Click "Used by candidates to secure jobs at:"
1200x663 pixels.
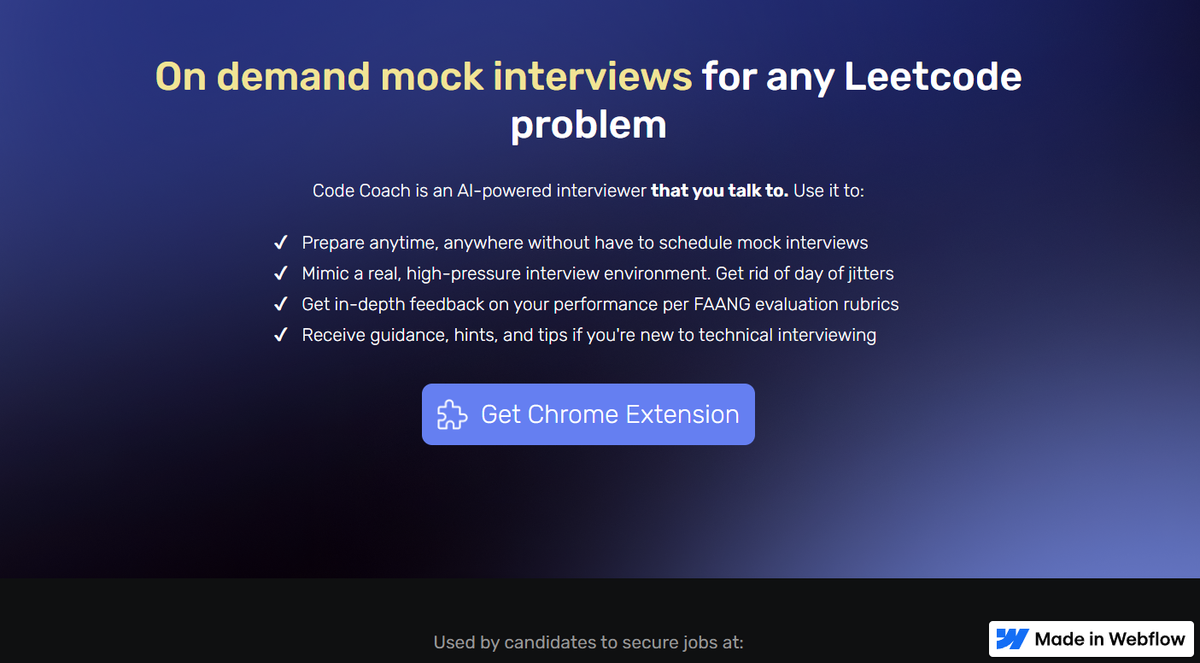(x=588, y=642)
